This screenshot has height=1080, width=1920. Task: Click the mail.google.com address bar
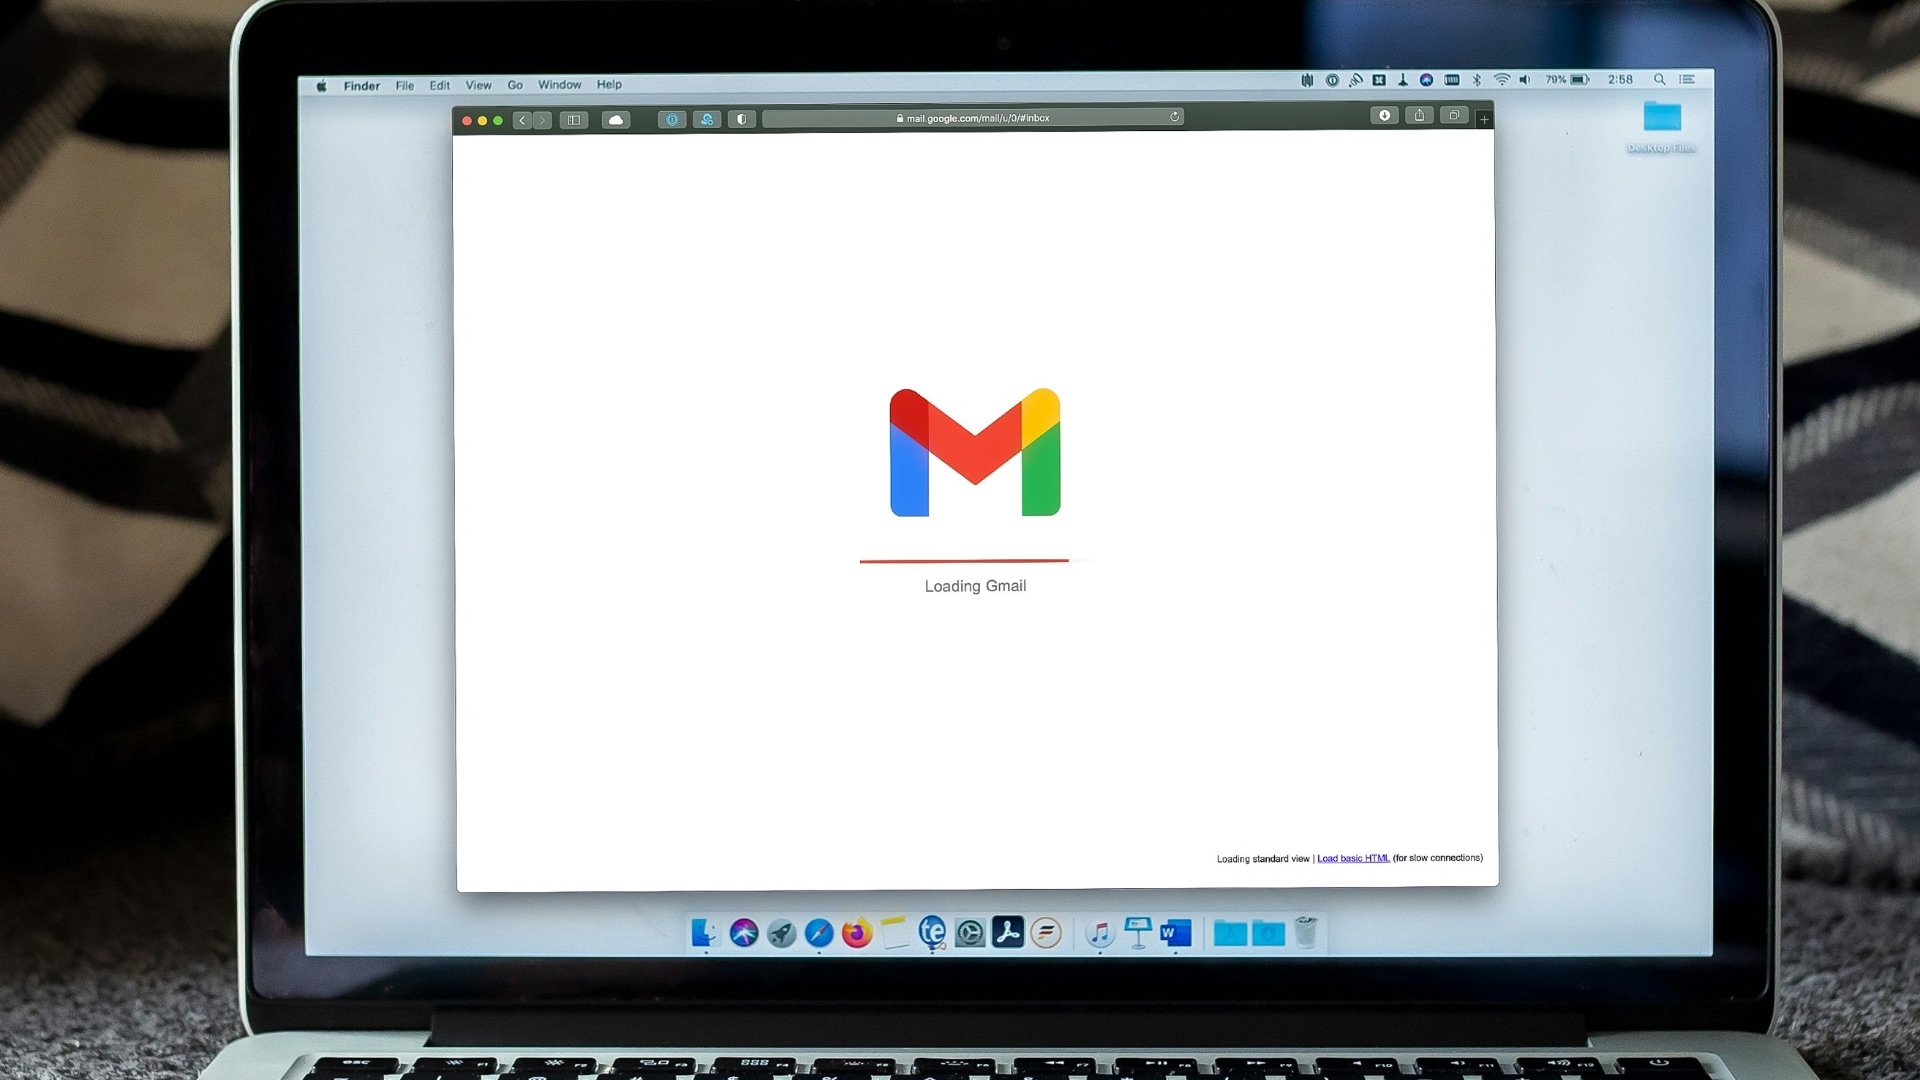(x=975, y=118)
